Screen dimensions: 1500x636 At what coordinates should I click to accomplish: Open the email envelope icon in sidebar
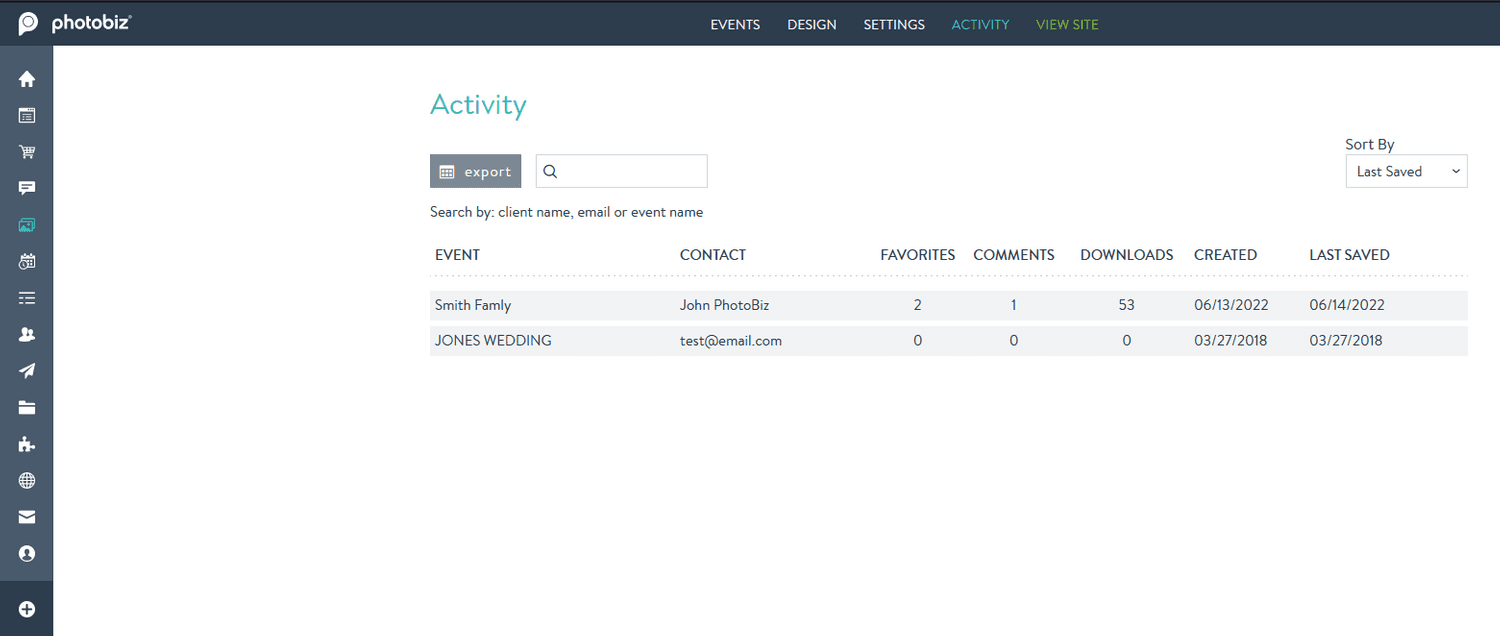click(26, 516)
